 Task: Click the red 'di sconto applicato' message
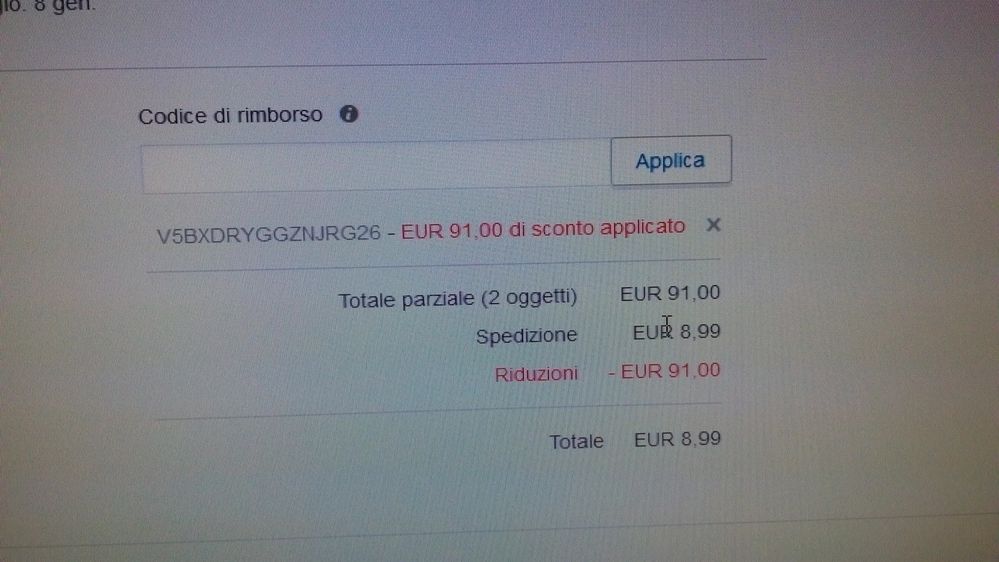coord(596,227)
